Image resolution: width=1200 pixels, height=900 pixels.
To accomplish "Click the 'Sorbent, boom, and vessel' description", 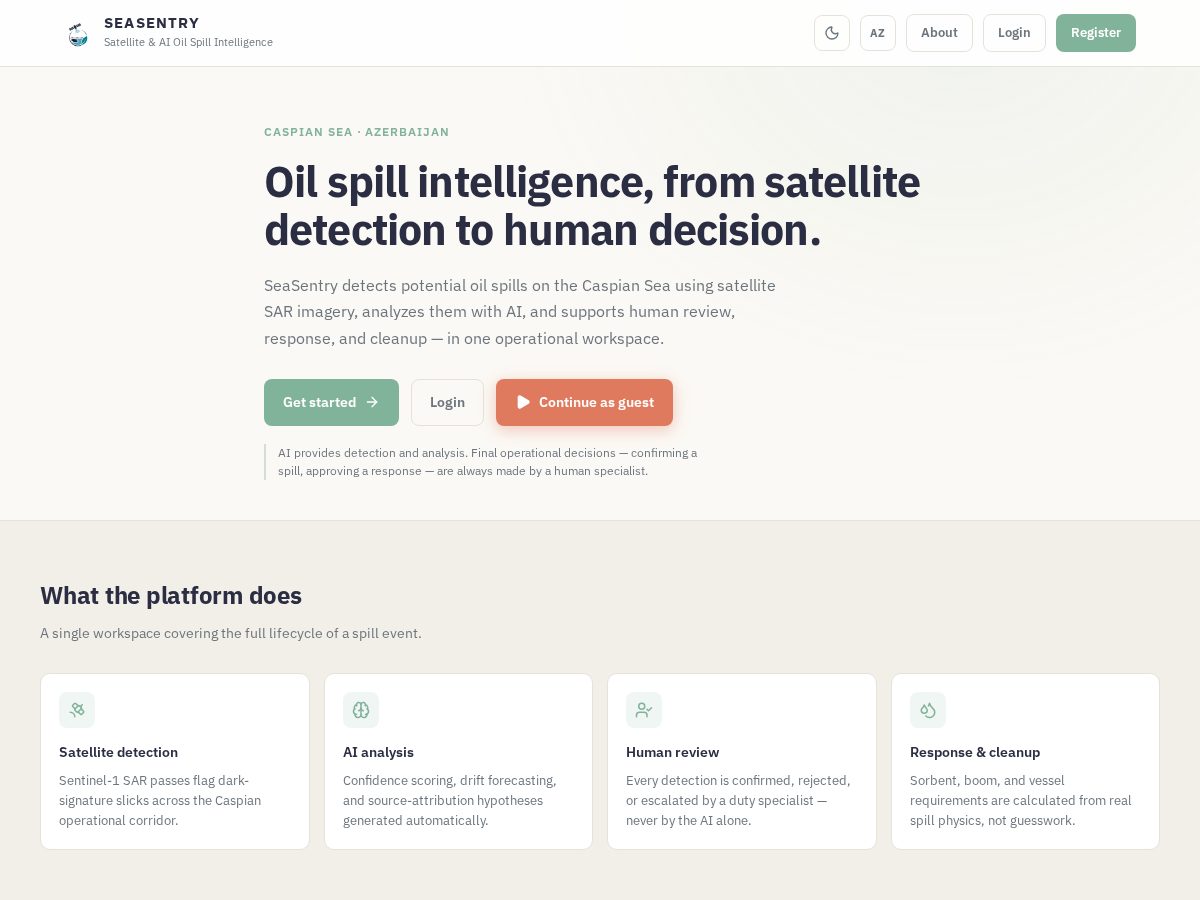I will (1021, 800).
